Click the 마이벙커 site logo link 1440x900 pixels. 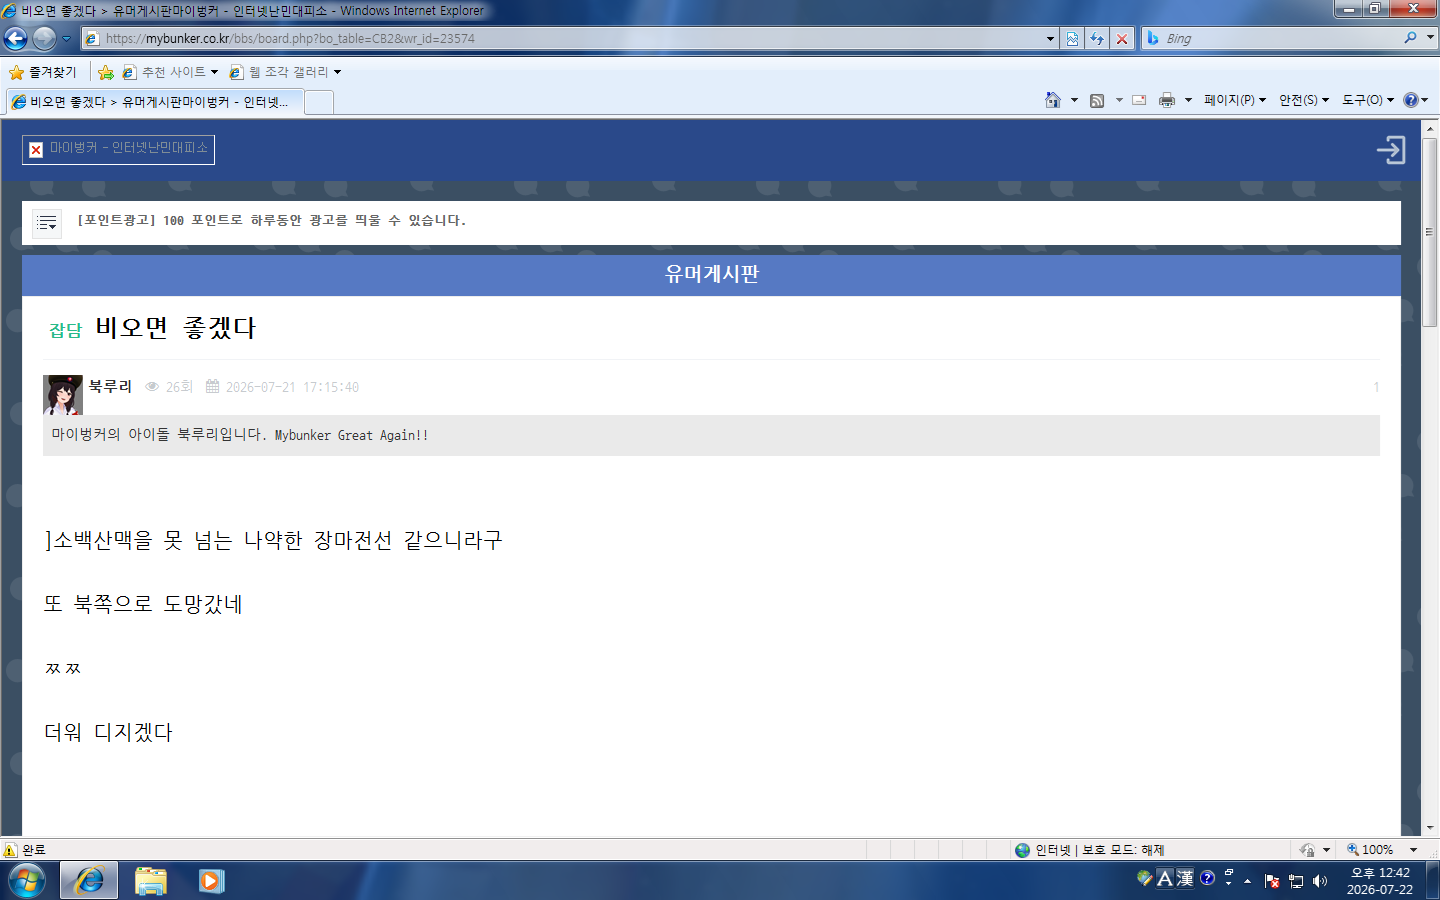pos(119,149)
